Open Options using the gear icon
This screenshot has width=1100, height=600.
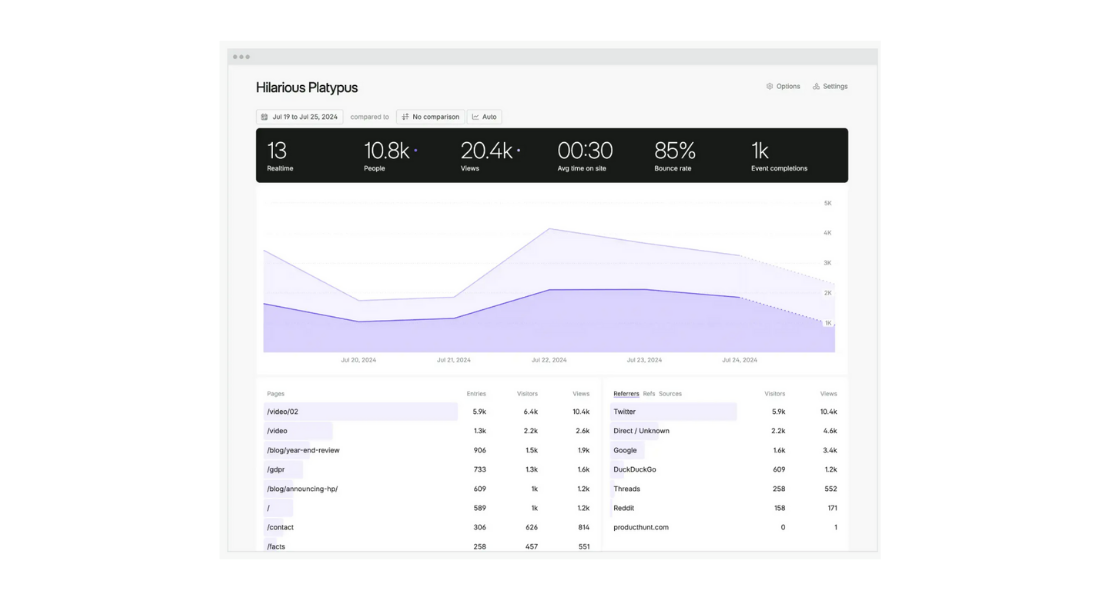(x=770, y=86)
